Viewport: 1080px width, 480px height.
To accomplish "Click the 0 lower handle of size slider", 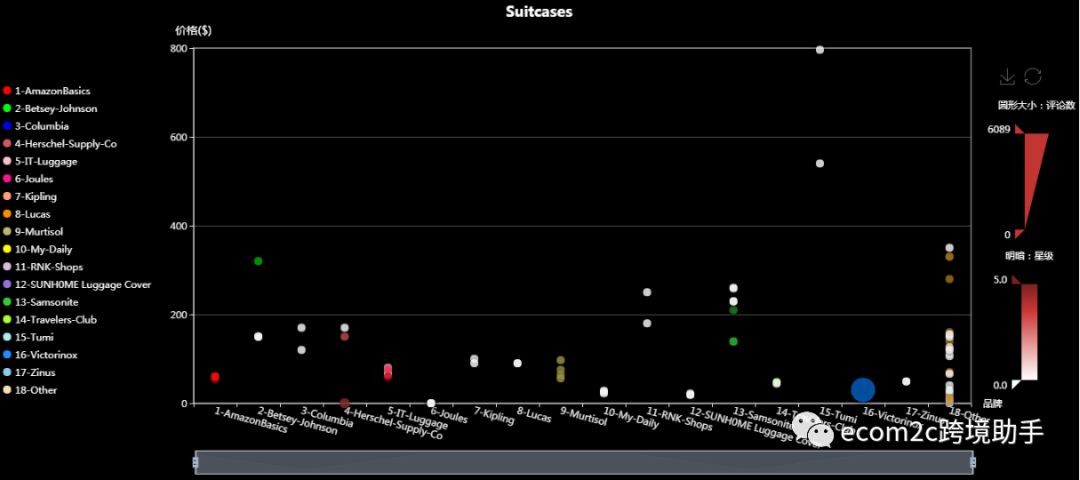I will point(1019,234).
